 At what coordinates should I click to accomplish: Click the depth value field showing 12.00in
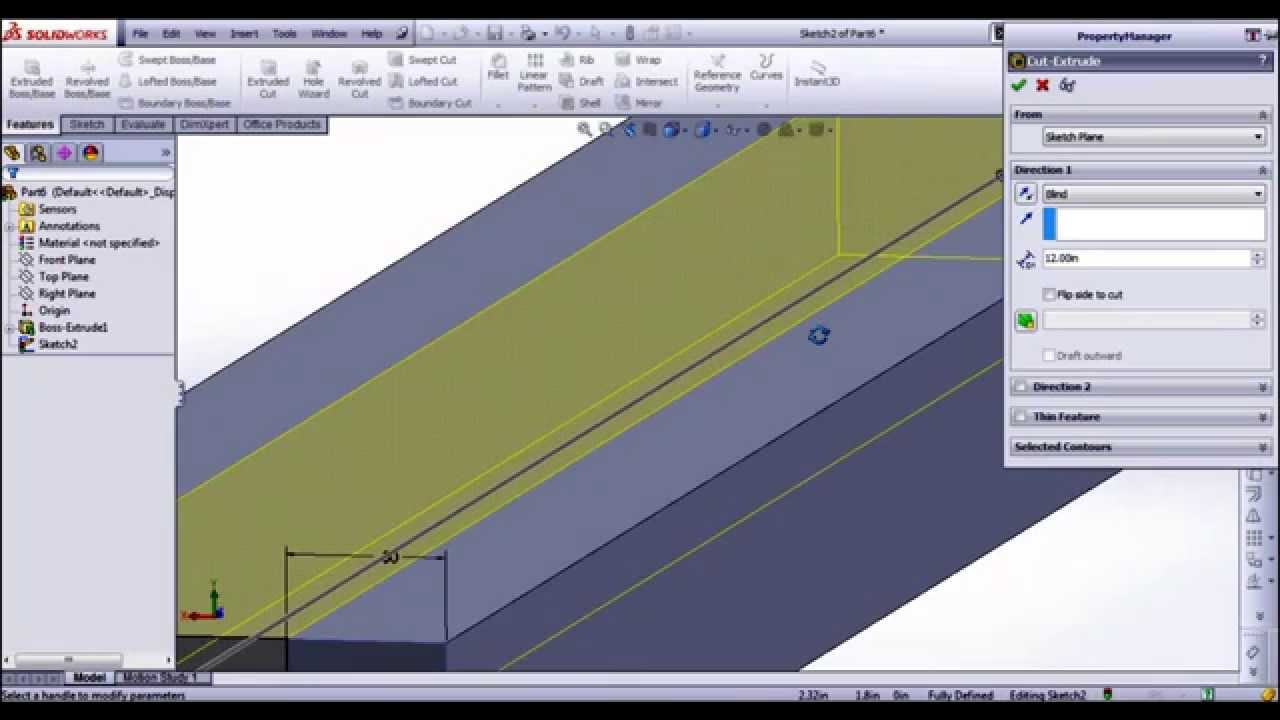click(1146, 258)
